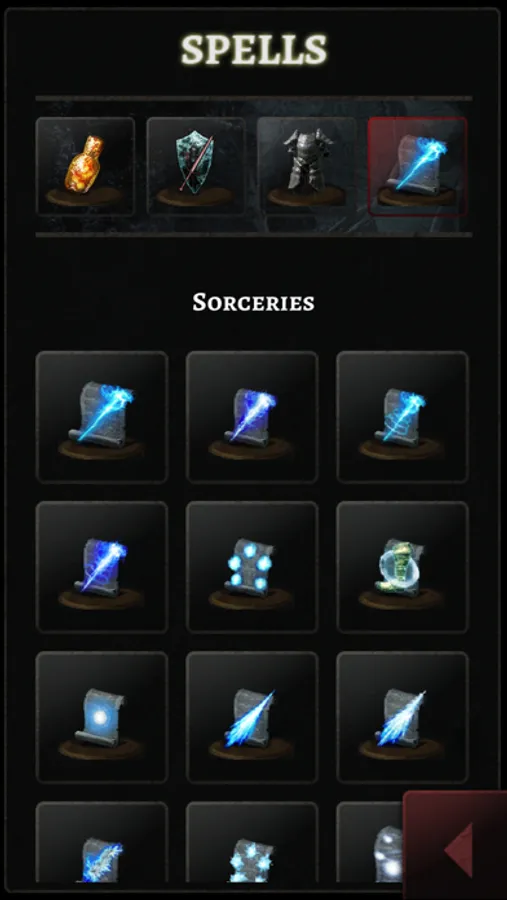Pick the ice crystal cluster sorcery scroll
This screenshot has height=900, width=507.
(x=252, y=842)
